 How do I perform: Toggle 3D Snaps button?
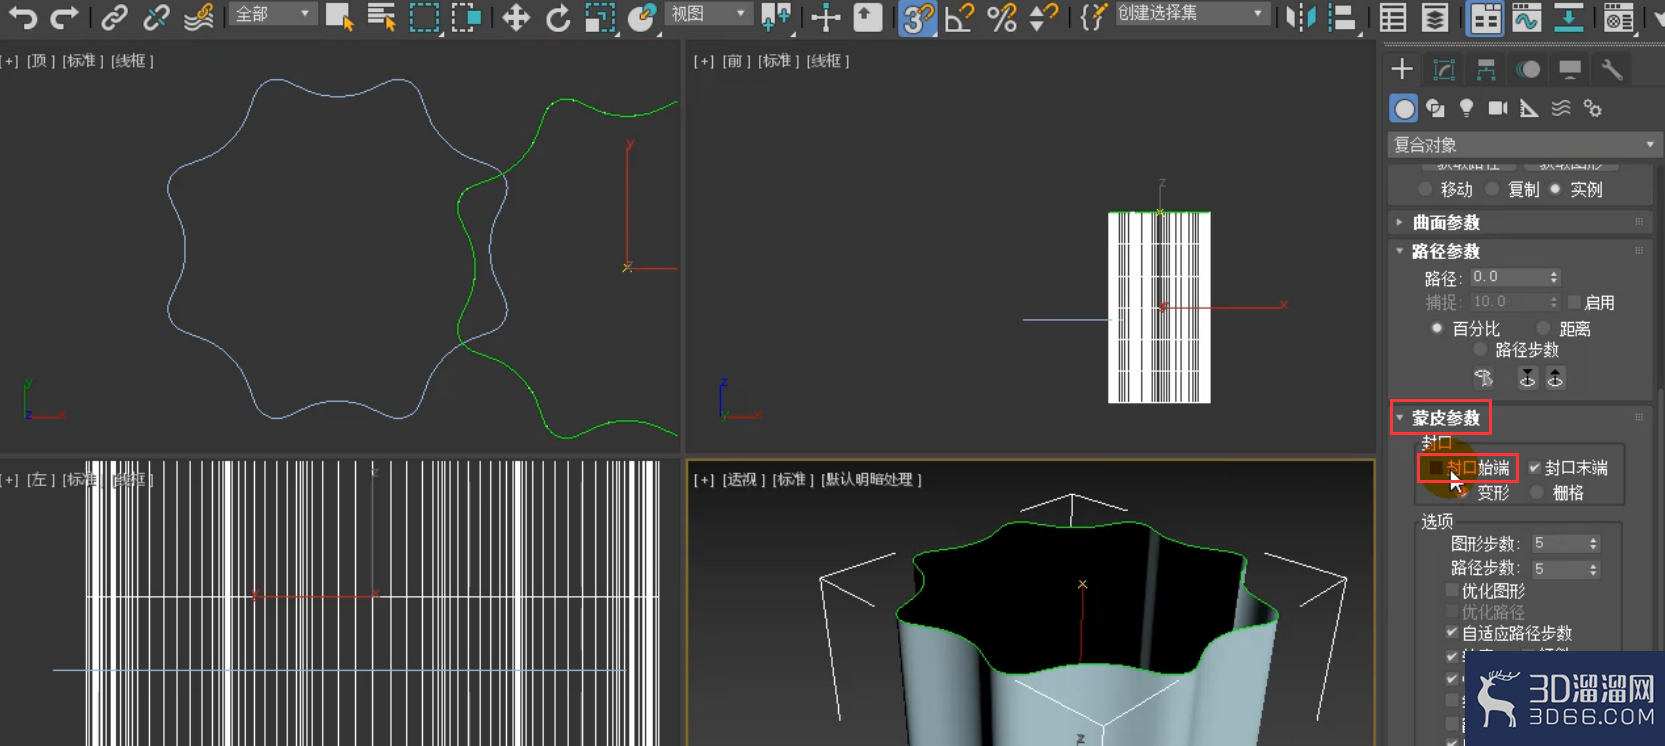pos(918,17)
